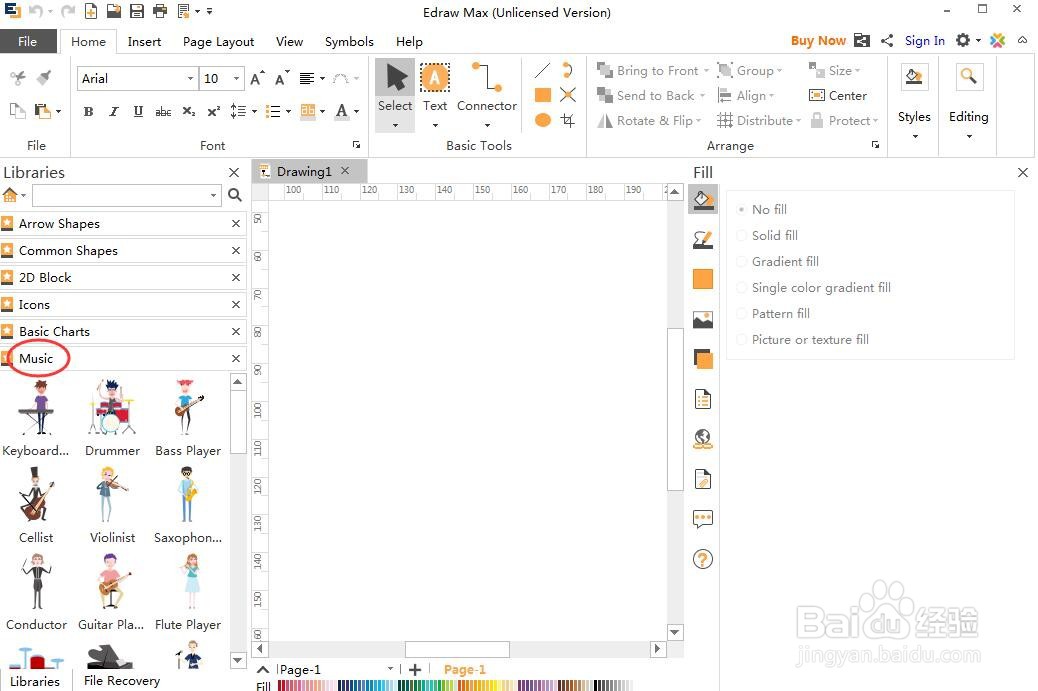Apply subscript formatting
The image size is (1038, 691).
pyautogui.click(x=189, y=111)
